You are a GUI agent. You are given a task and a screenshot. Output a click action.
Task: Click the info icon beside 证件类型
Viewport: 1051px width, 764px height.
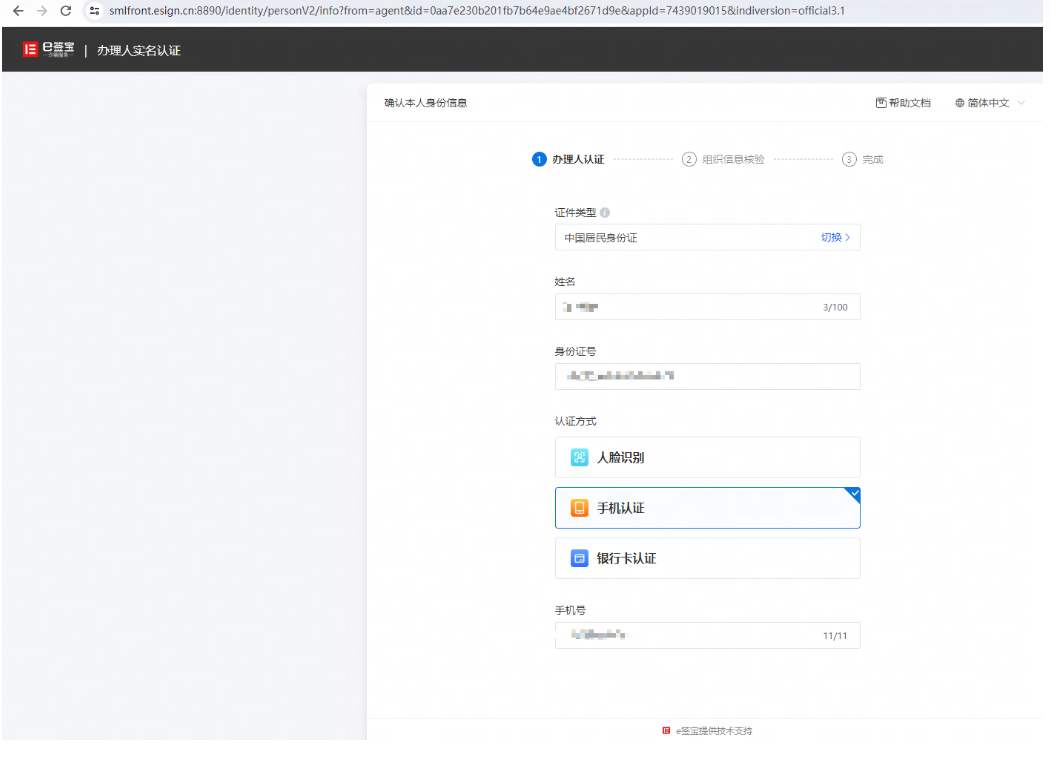pyautogui.click(x=605, y=212)
